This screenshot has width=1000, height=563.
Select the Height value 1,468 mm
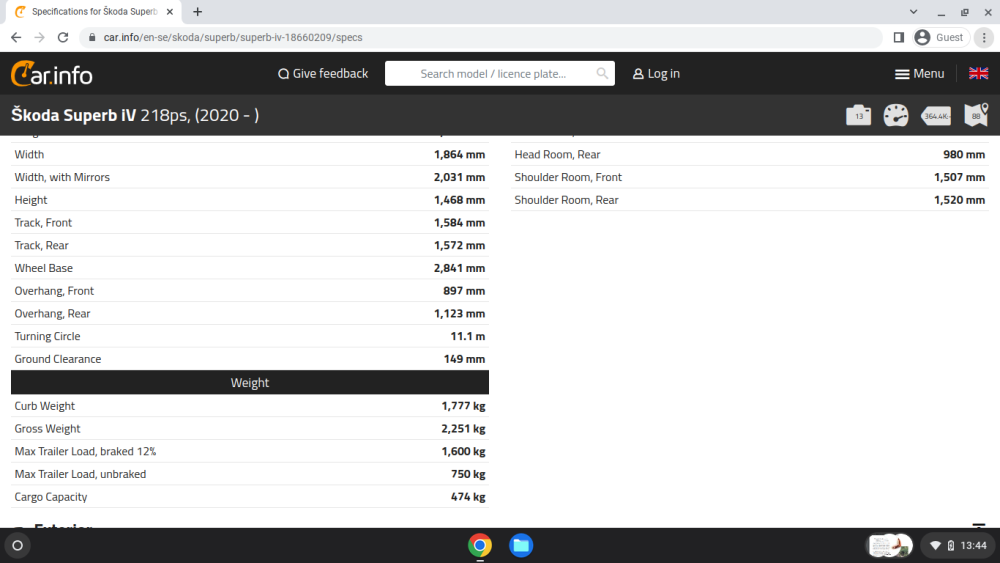[x=459, y=200]
